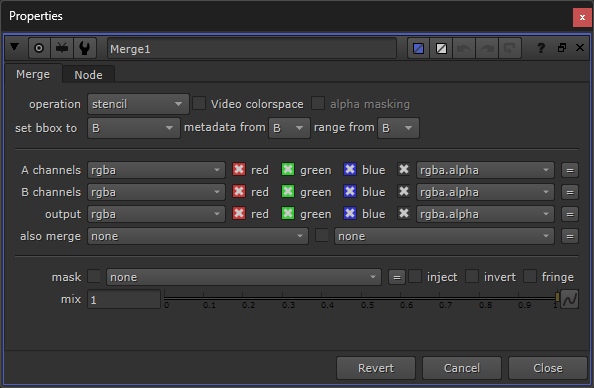Toggle output green checkbox
This screenshot has height=388, width=594.
(288, 213)
